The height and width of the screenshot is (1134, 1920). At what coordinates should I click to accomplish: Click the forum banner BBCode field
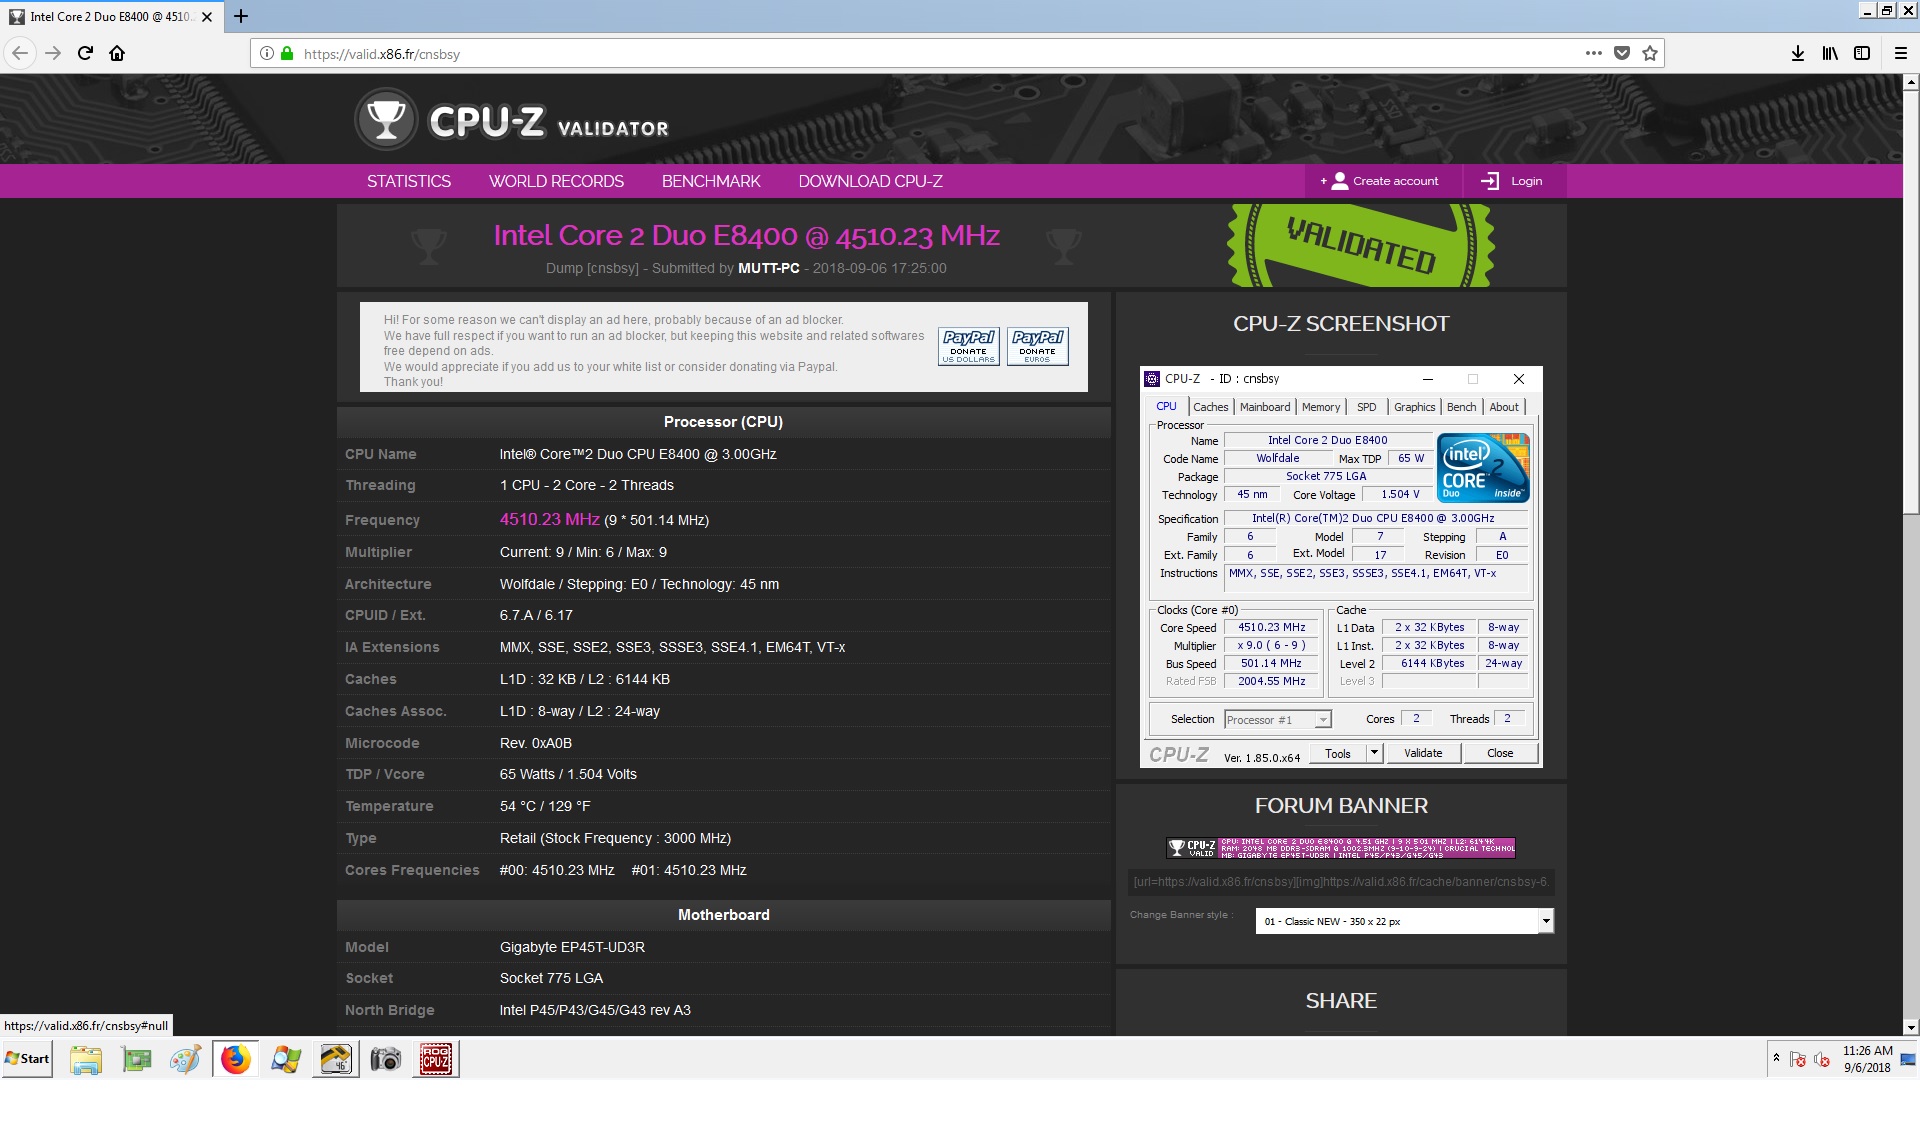coord(1340,882)
